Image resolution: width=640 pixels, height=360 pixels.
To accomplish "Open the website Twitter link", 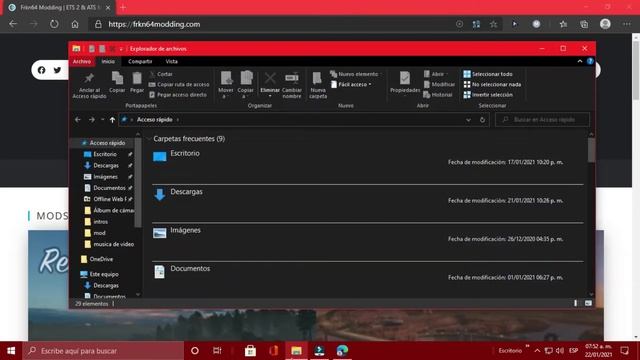I will (58, 70).
